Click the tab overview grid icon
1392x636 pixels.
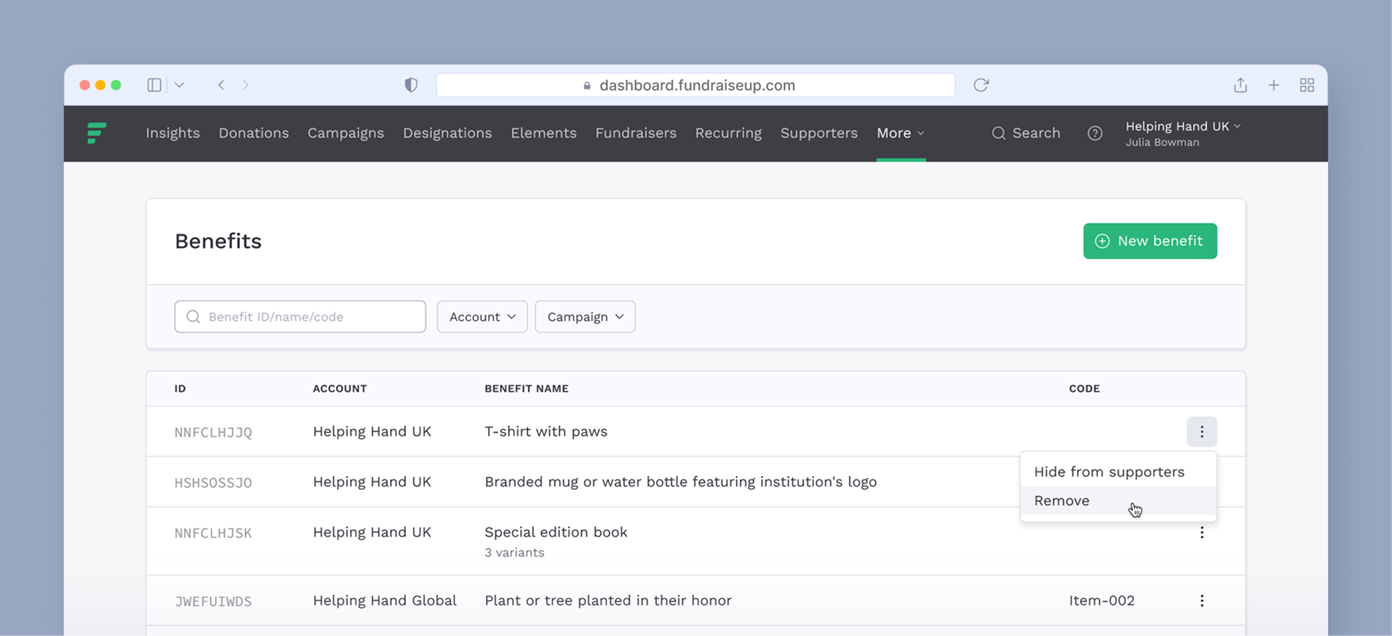[x=1307, y=85]
